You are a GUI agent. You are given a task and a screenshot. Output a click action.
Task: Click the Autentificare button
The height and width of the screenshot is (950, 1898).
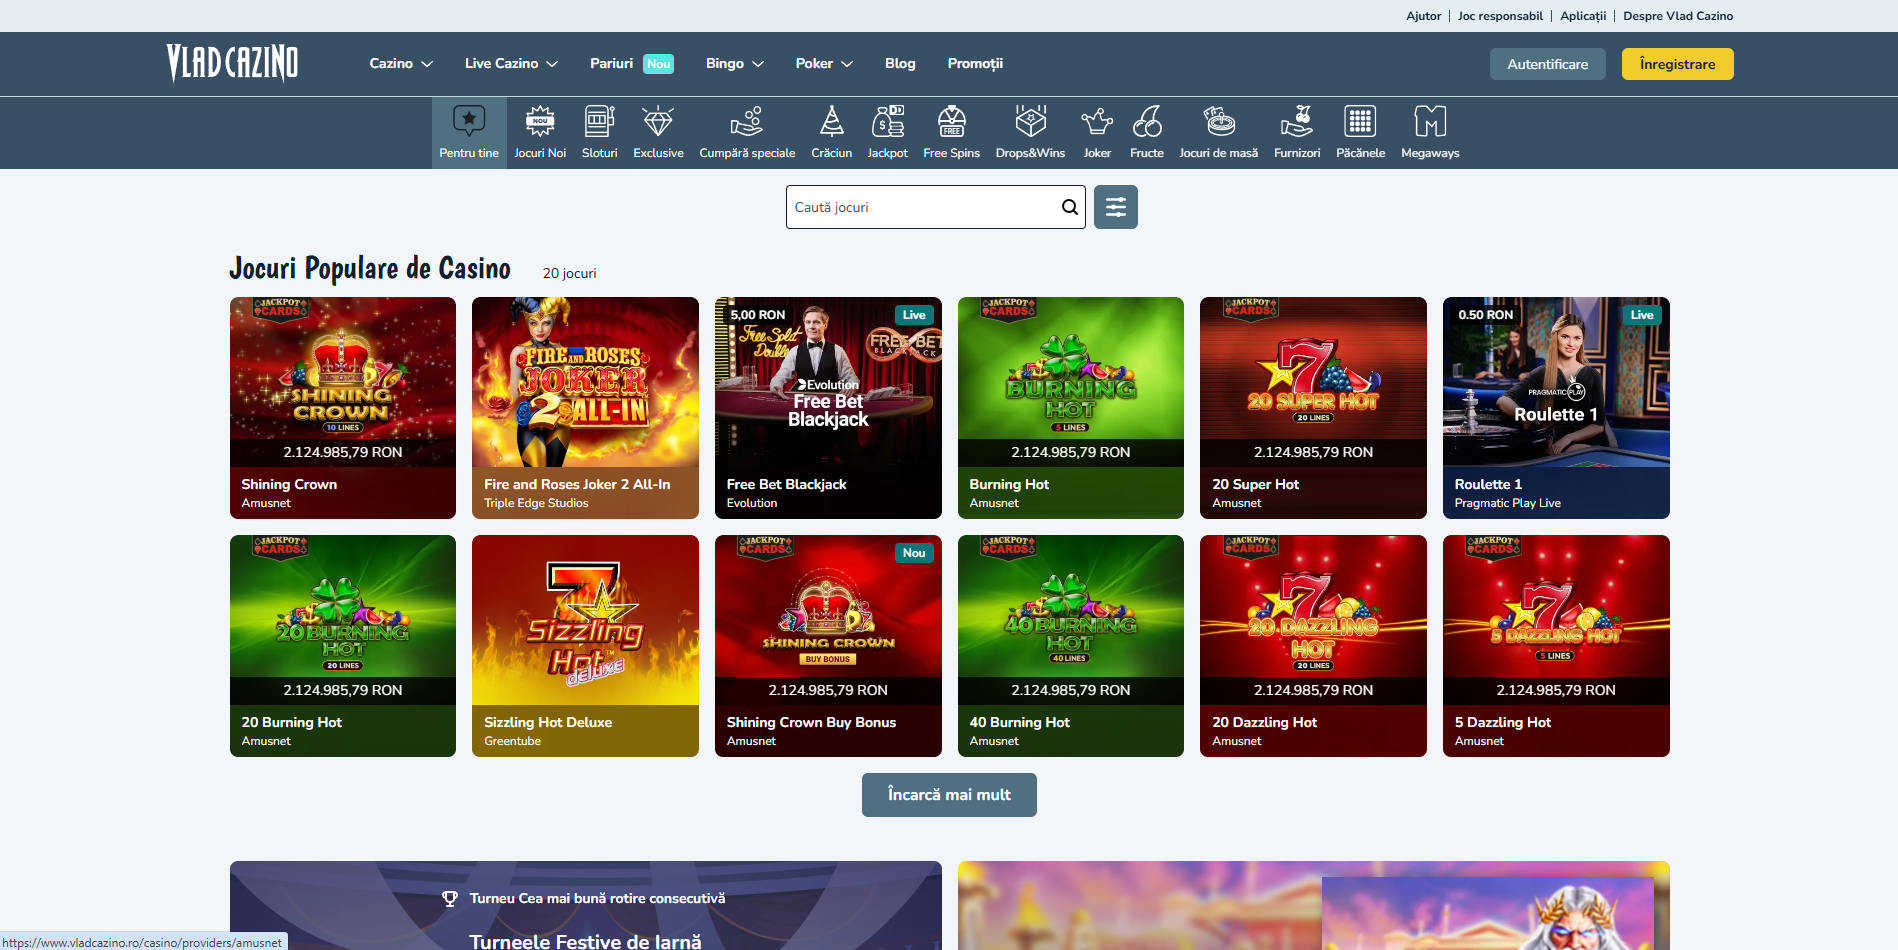pyautogui.click(x=1547, y=64)
